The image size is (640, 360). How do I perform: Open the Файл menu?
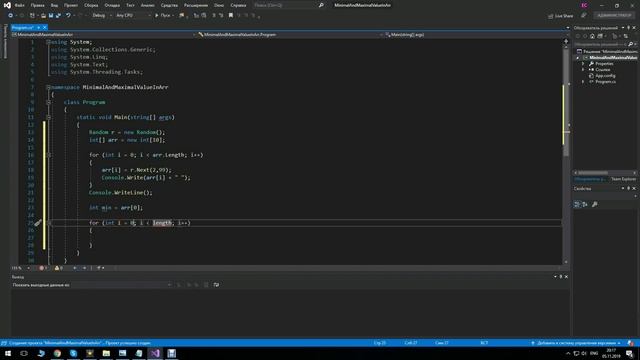[x=20, y=5]
